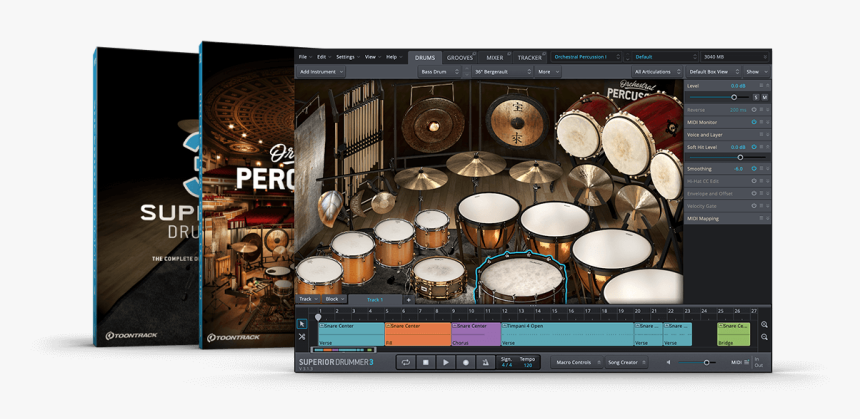The width and height of the screenshot is (860, 419).
Task: Switch to the Tracker tab
Action: pos(529,57)
